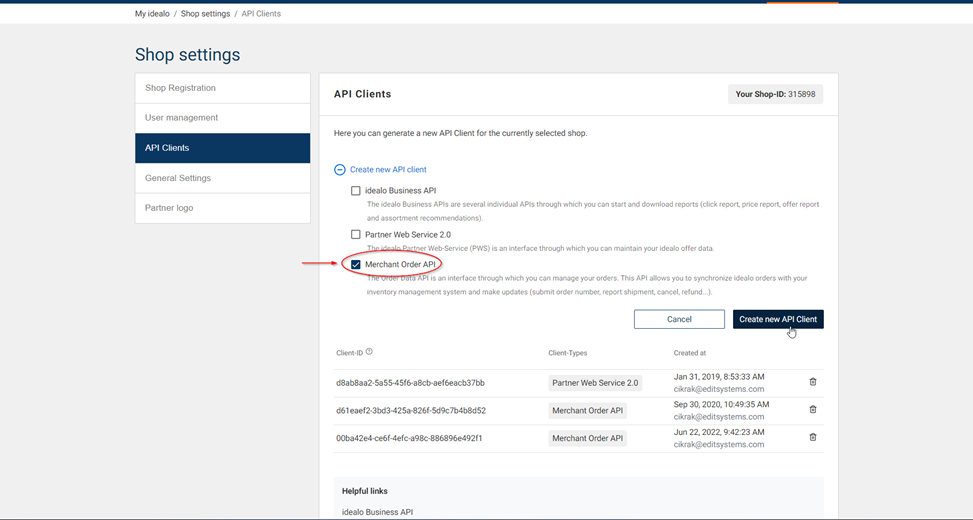
Task: Click the Client-Types column header
Action: (x=567, y=353)
